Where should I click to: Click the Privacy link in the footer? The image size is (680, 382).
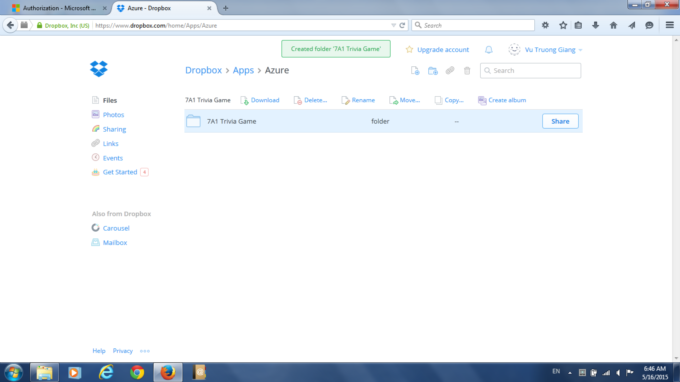pos(123,351)
